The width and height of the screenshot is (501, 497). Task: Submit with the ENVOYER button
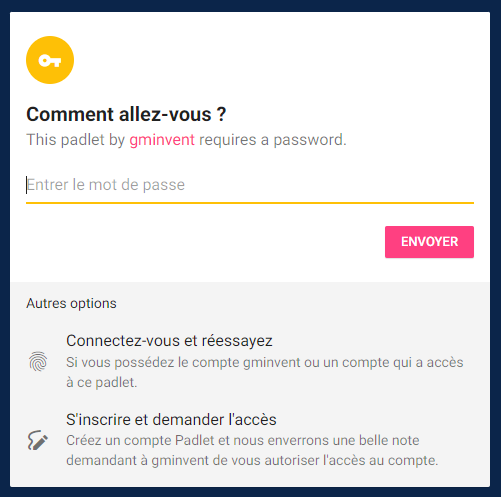pos(429,242)
